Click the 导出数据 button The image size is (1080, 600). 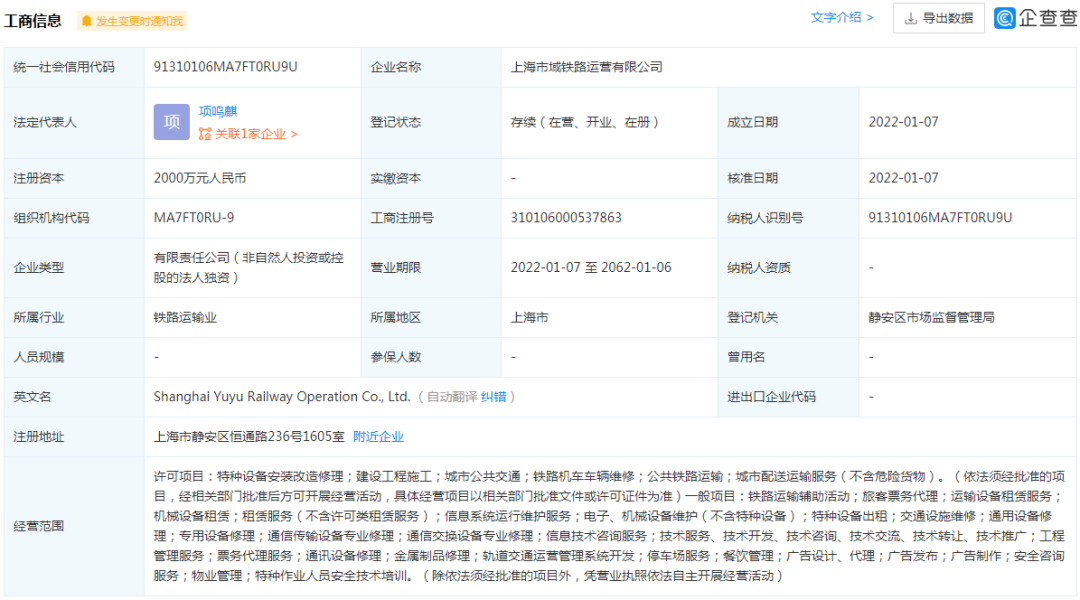(938, 19)
